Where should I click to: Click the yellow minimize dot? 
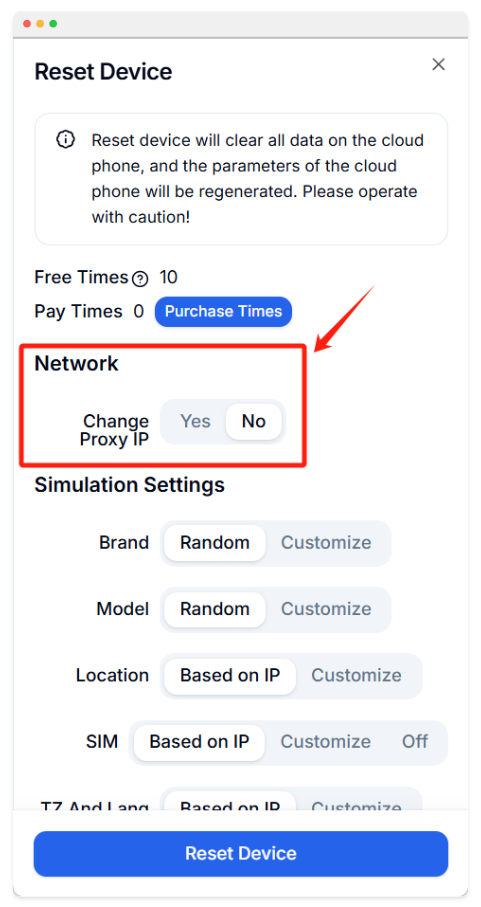click(40, 24)
